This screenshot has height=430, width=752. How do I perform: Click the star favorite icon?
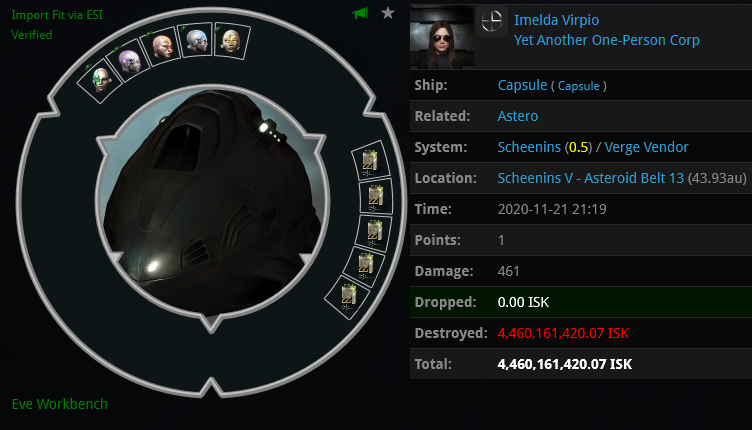388,13
